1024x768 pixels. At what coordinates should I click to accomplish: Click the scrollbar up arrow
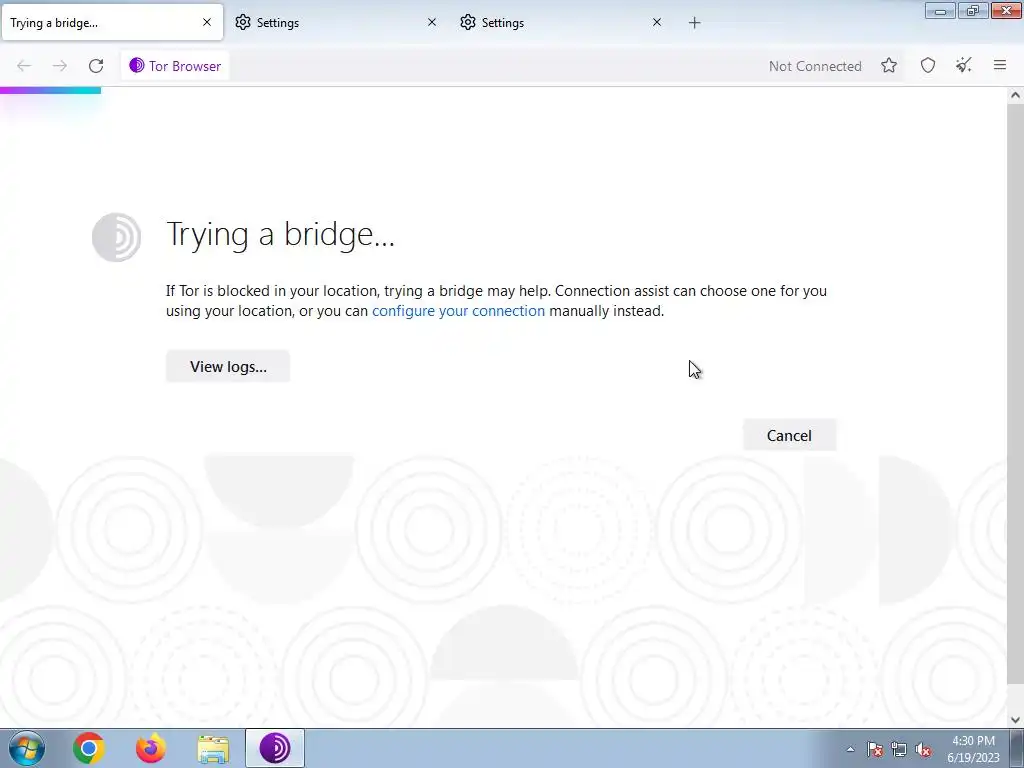point(1015,95)
